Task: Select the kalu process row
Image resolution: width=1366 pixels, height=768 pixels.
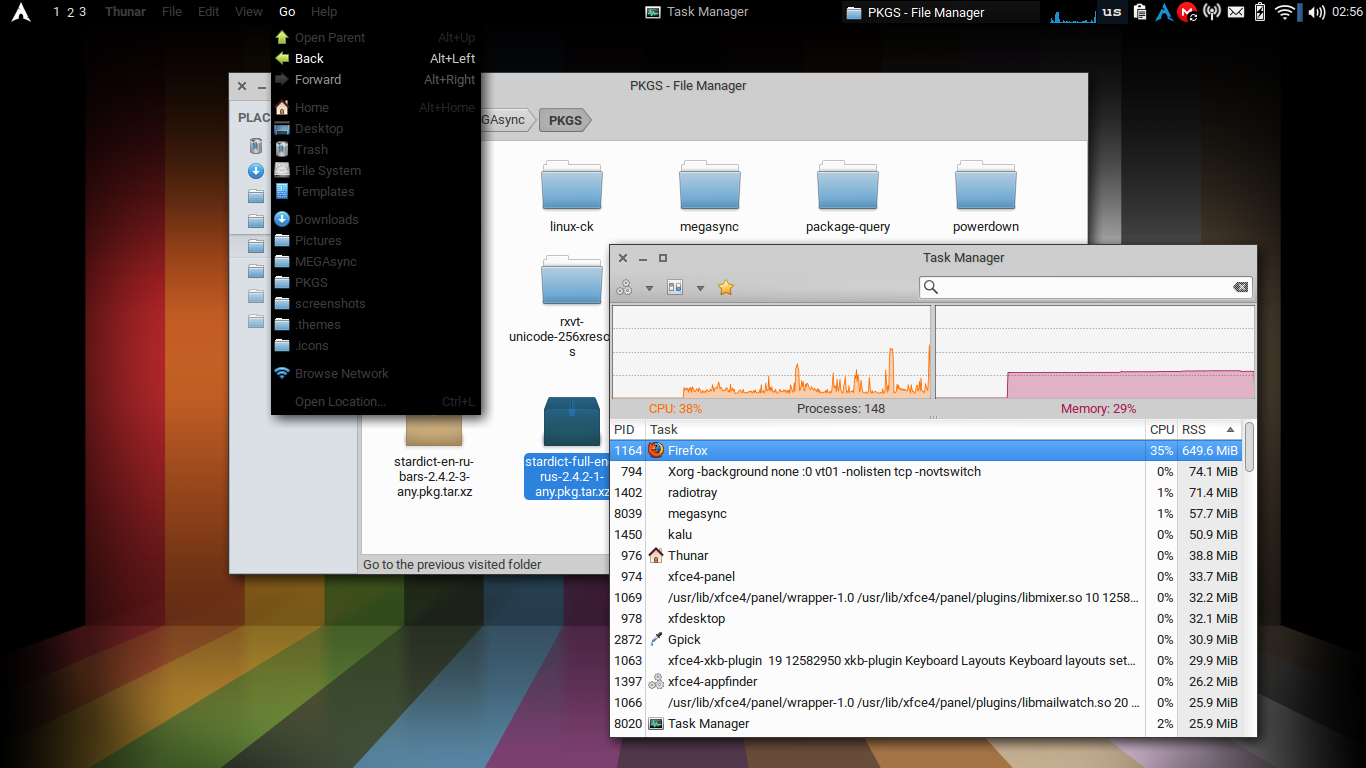Action: (x=926, y=535)
